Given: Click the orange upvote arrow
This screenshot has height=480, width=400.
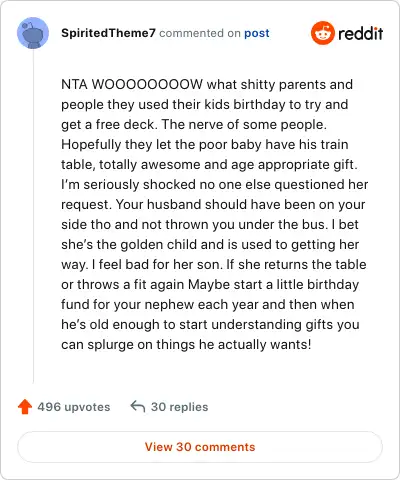Looking at the screenshot, I should pos(25,407).
